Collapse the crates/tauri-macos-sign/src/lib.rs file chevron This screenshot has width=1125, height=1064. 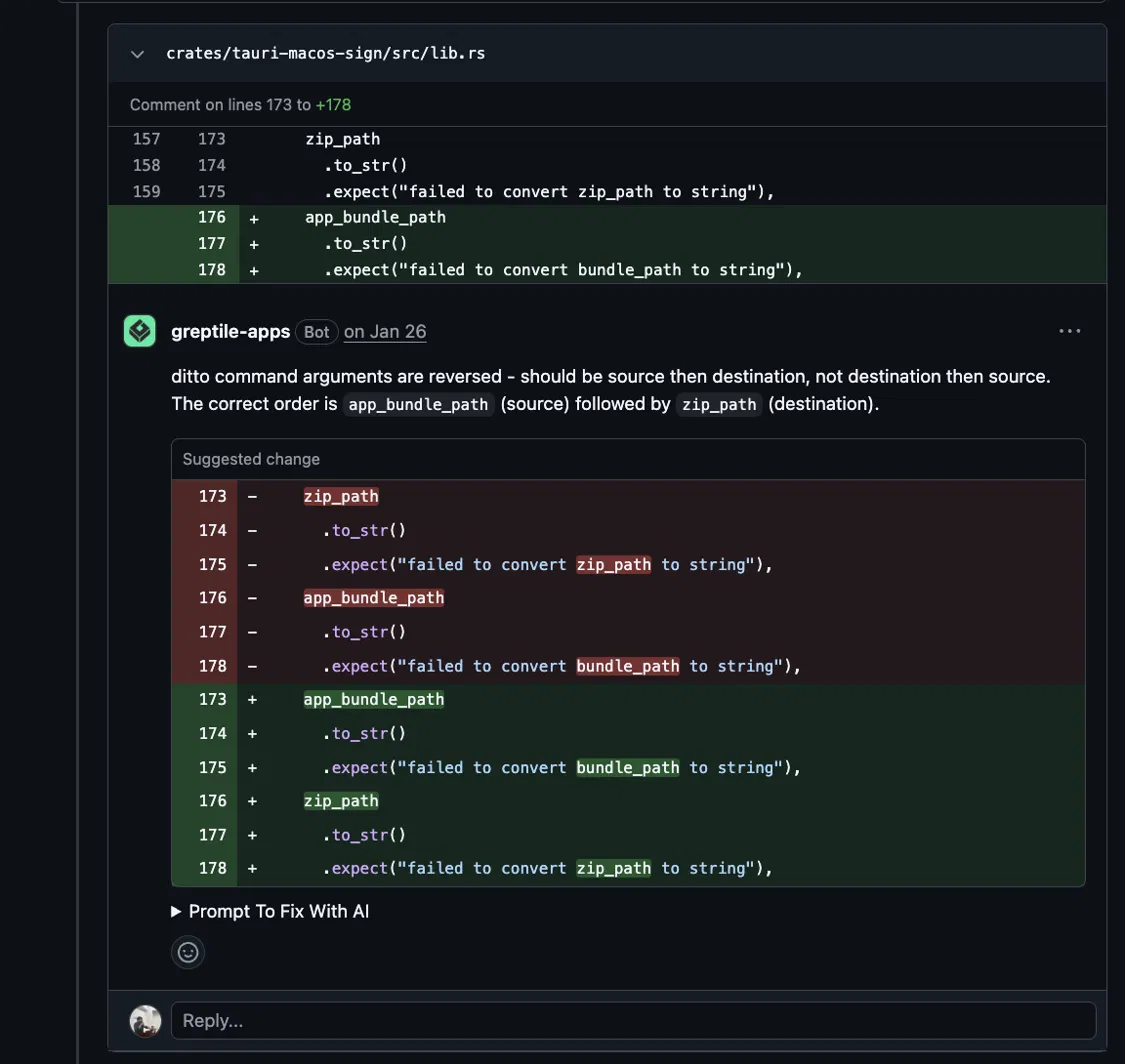137,54
